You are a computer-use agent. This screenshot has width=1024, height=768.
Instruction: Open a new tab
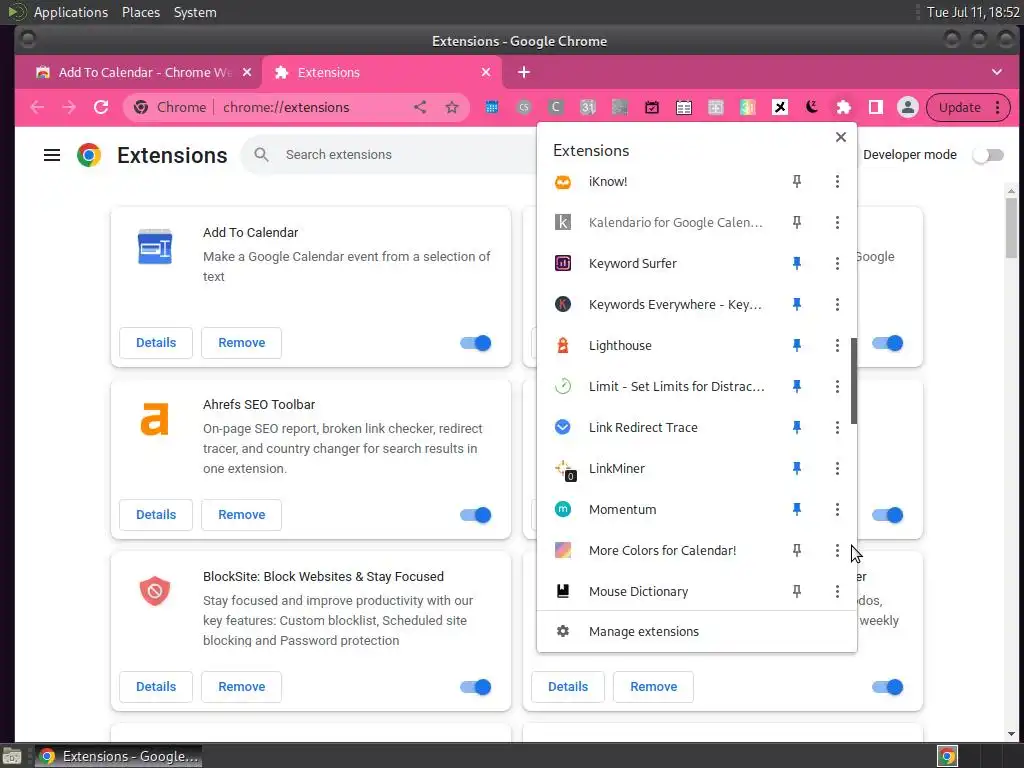click(x=524, y=72)
